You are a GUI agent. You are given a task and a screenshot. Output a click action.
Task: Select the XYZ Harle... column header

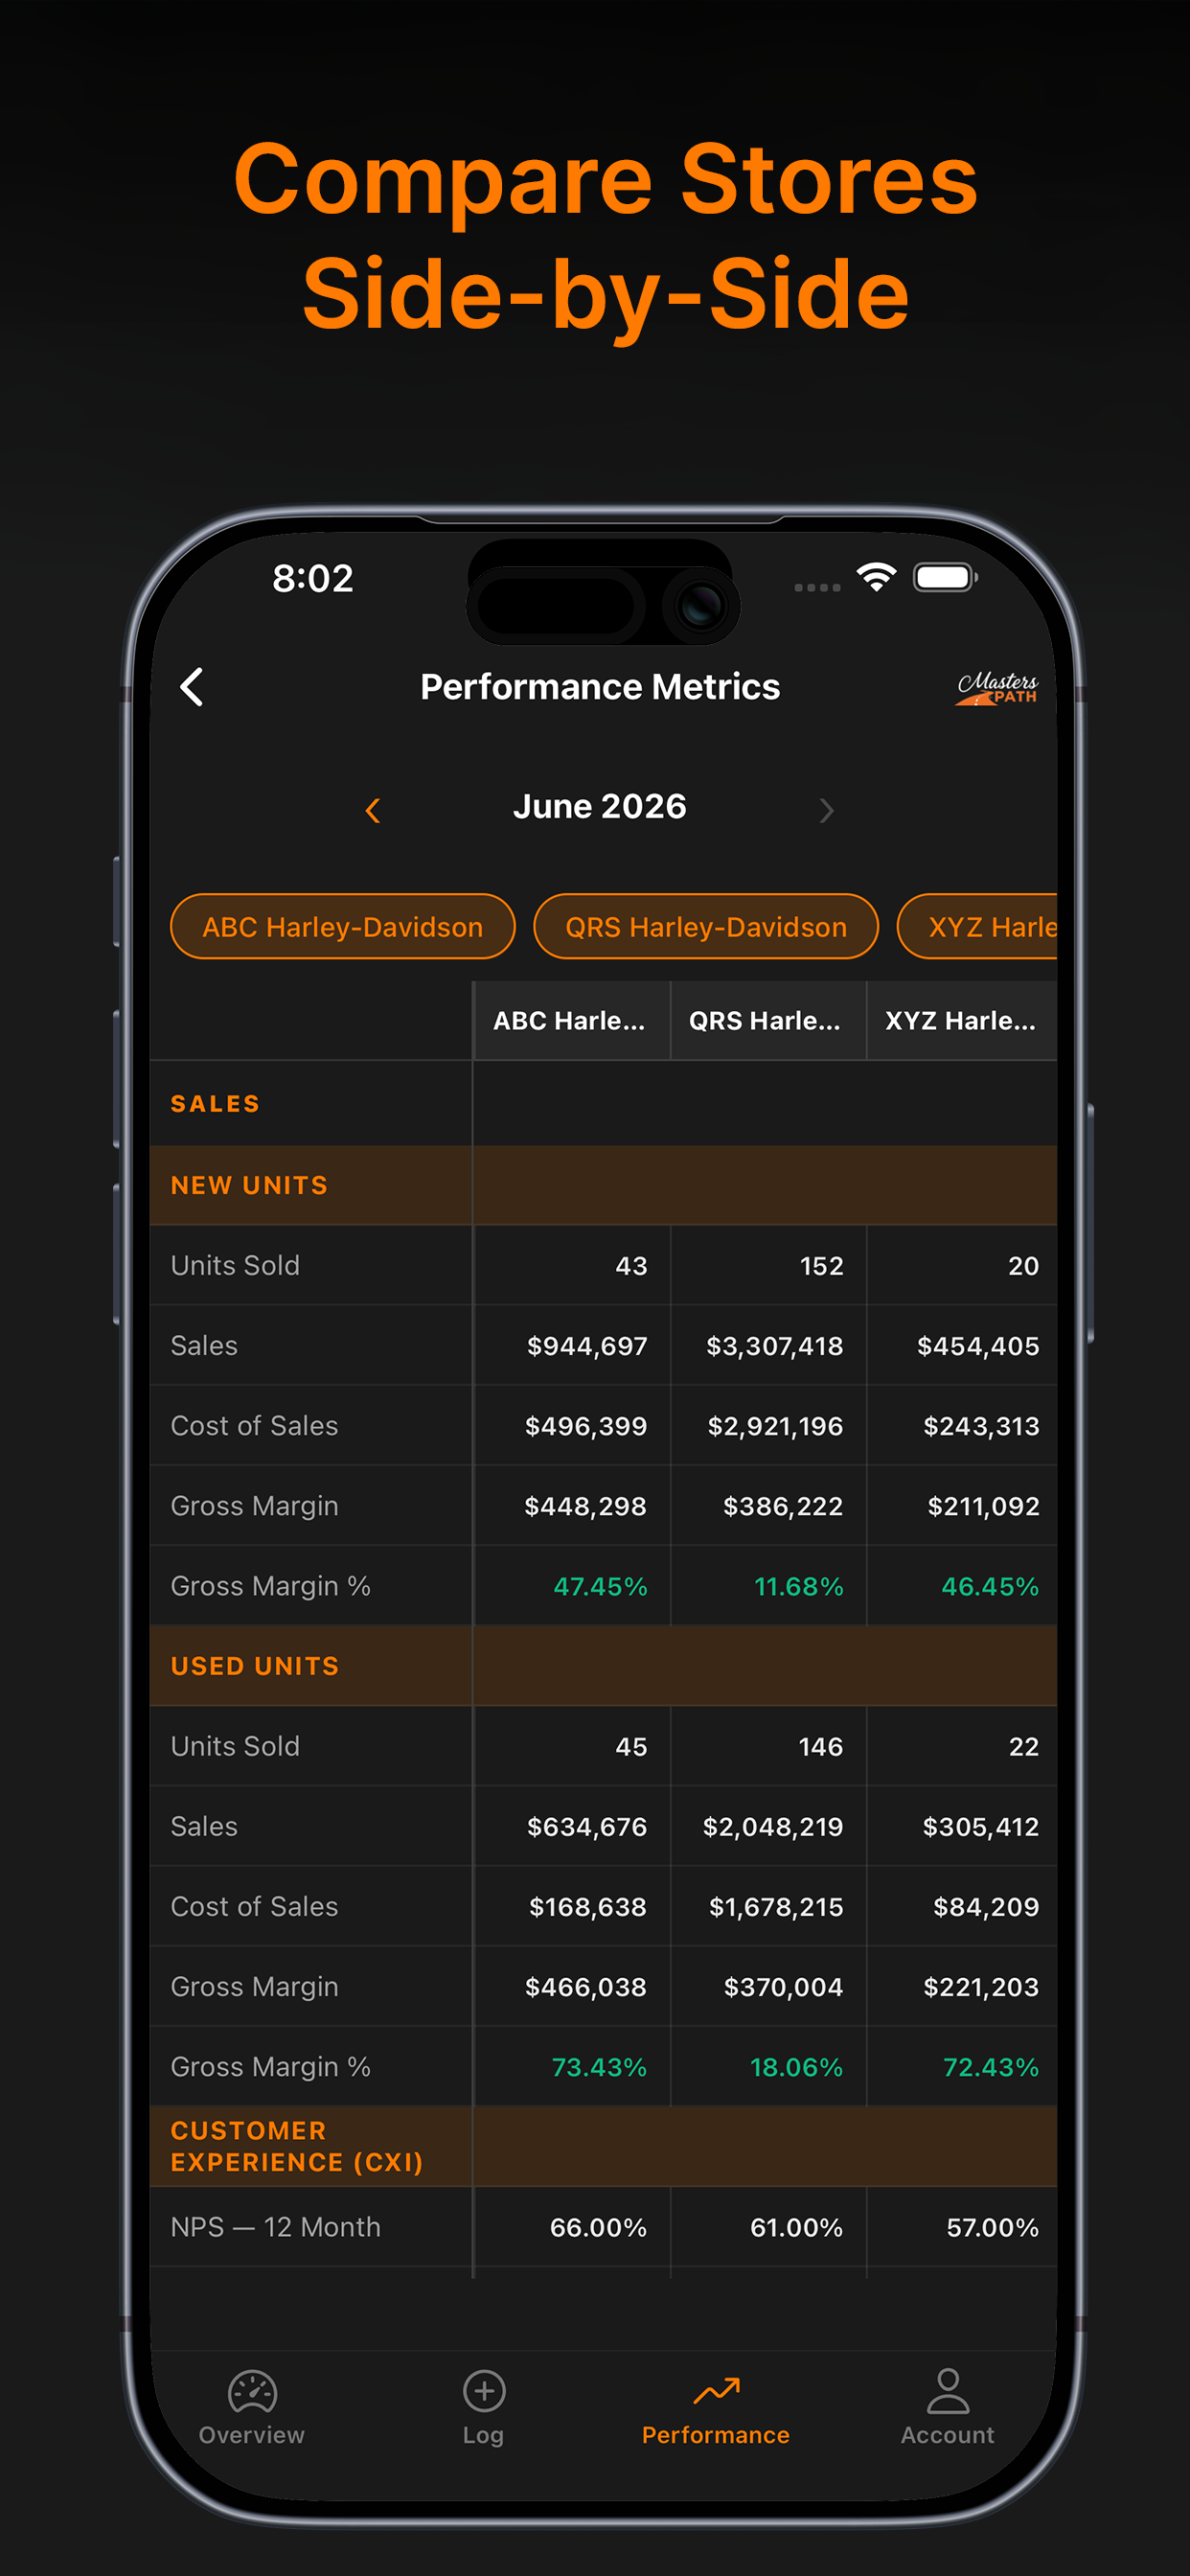tap(962, 1021)
